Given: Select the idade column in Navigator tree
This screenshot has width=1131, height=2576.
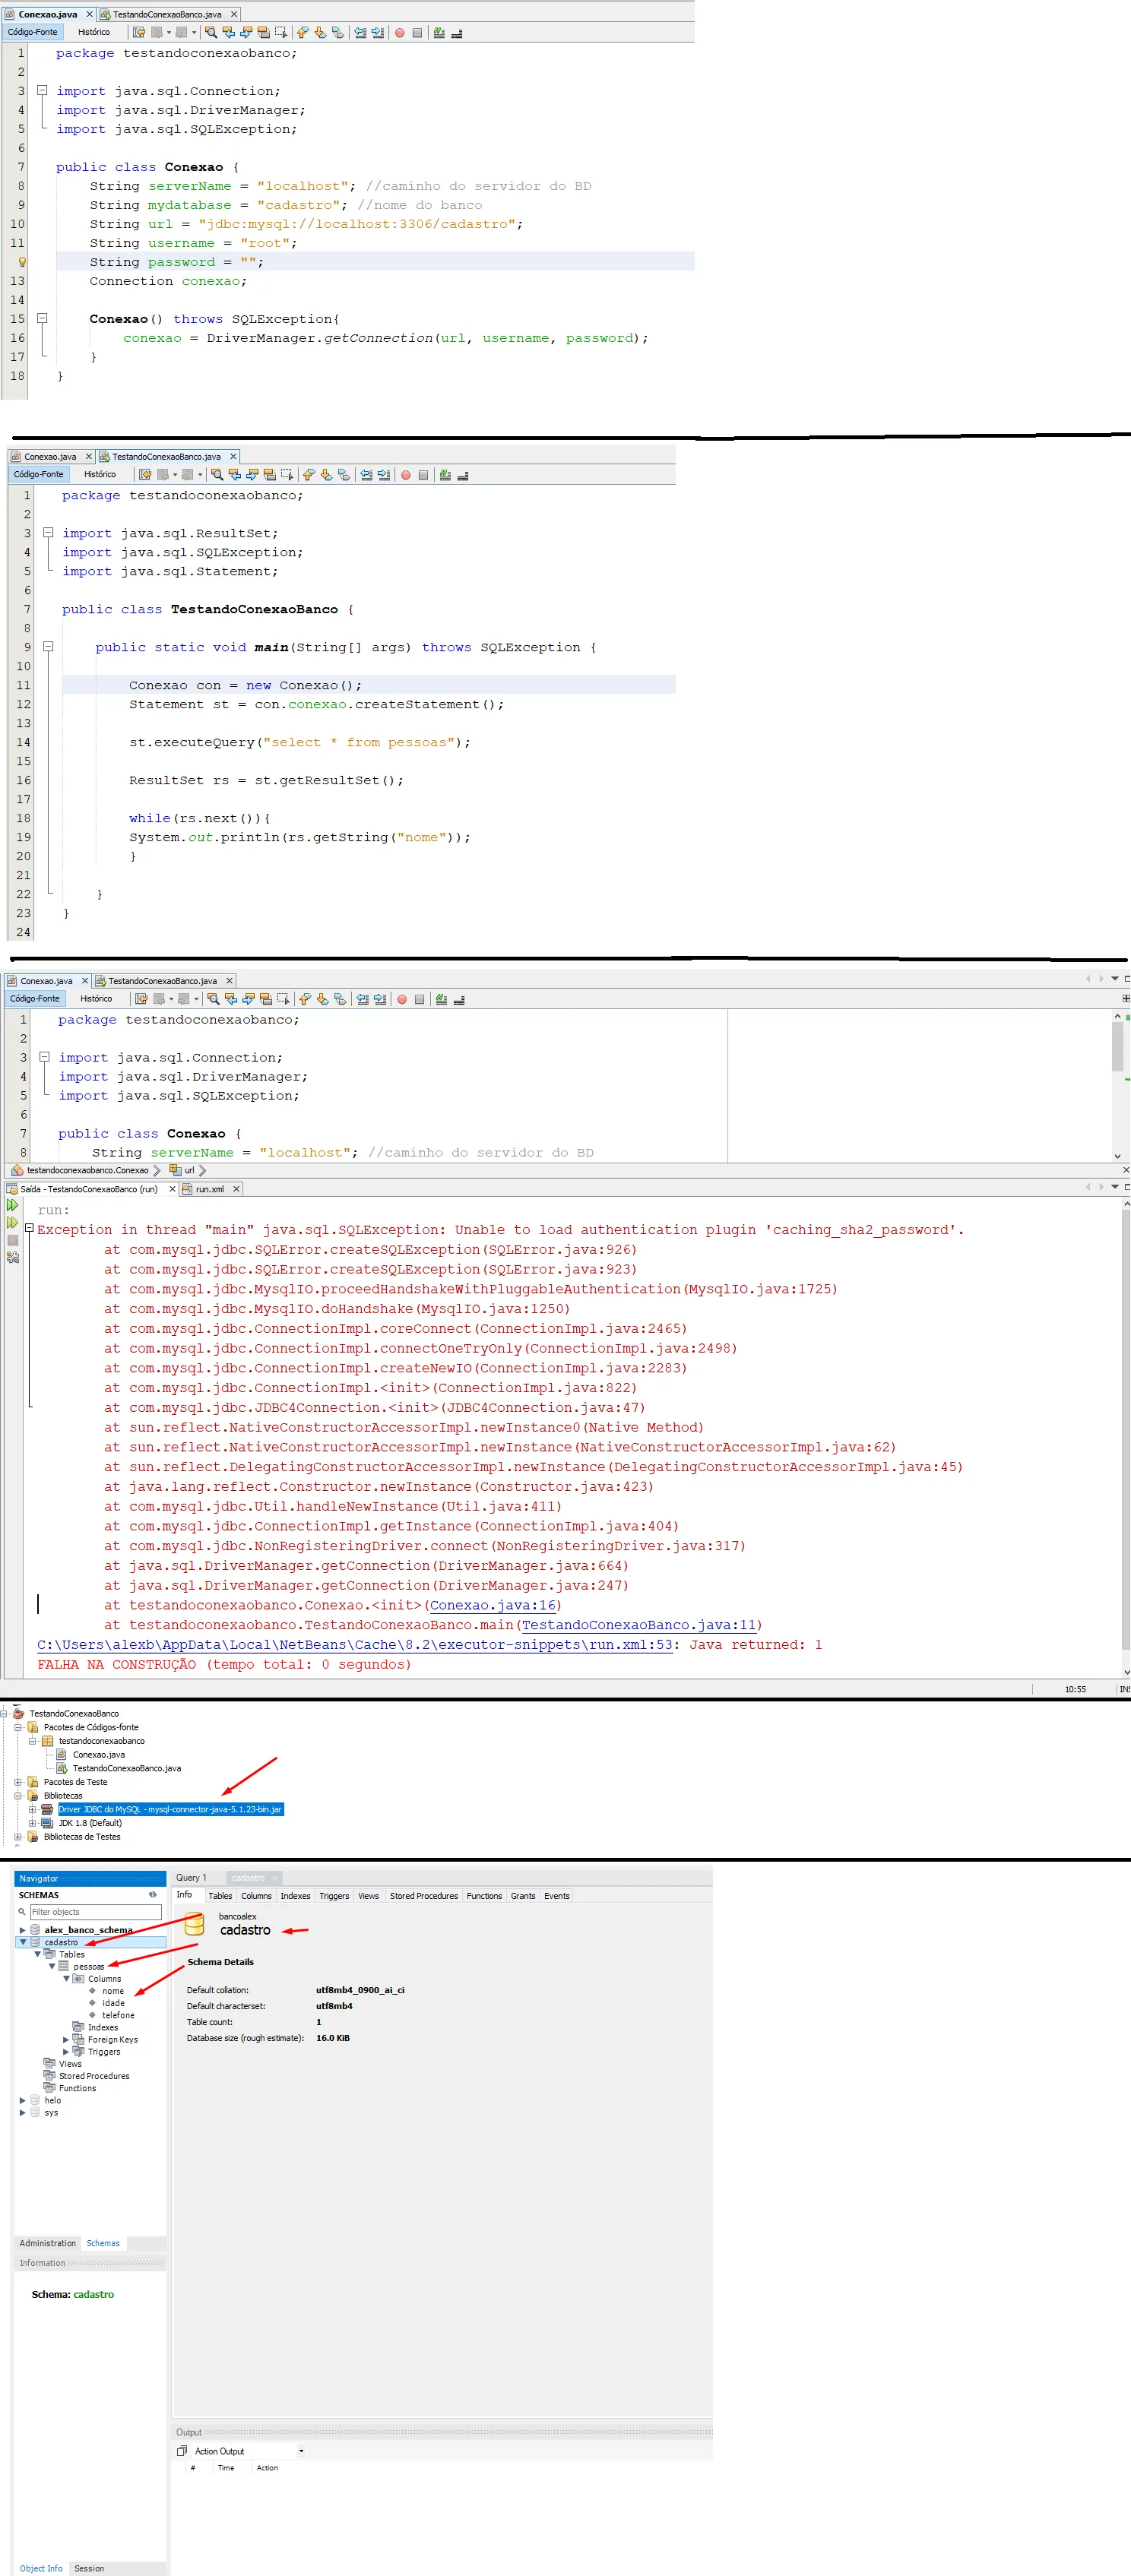Looking at the screenshot, I should click(x=113, y=2003).
